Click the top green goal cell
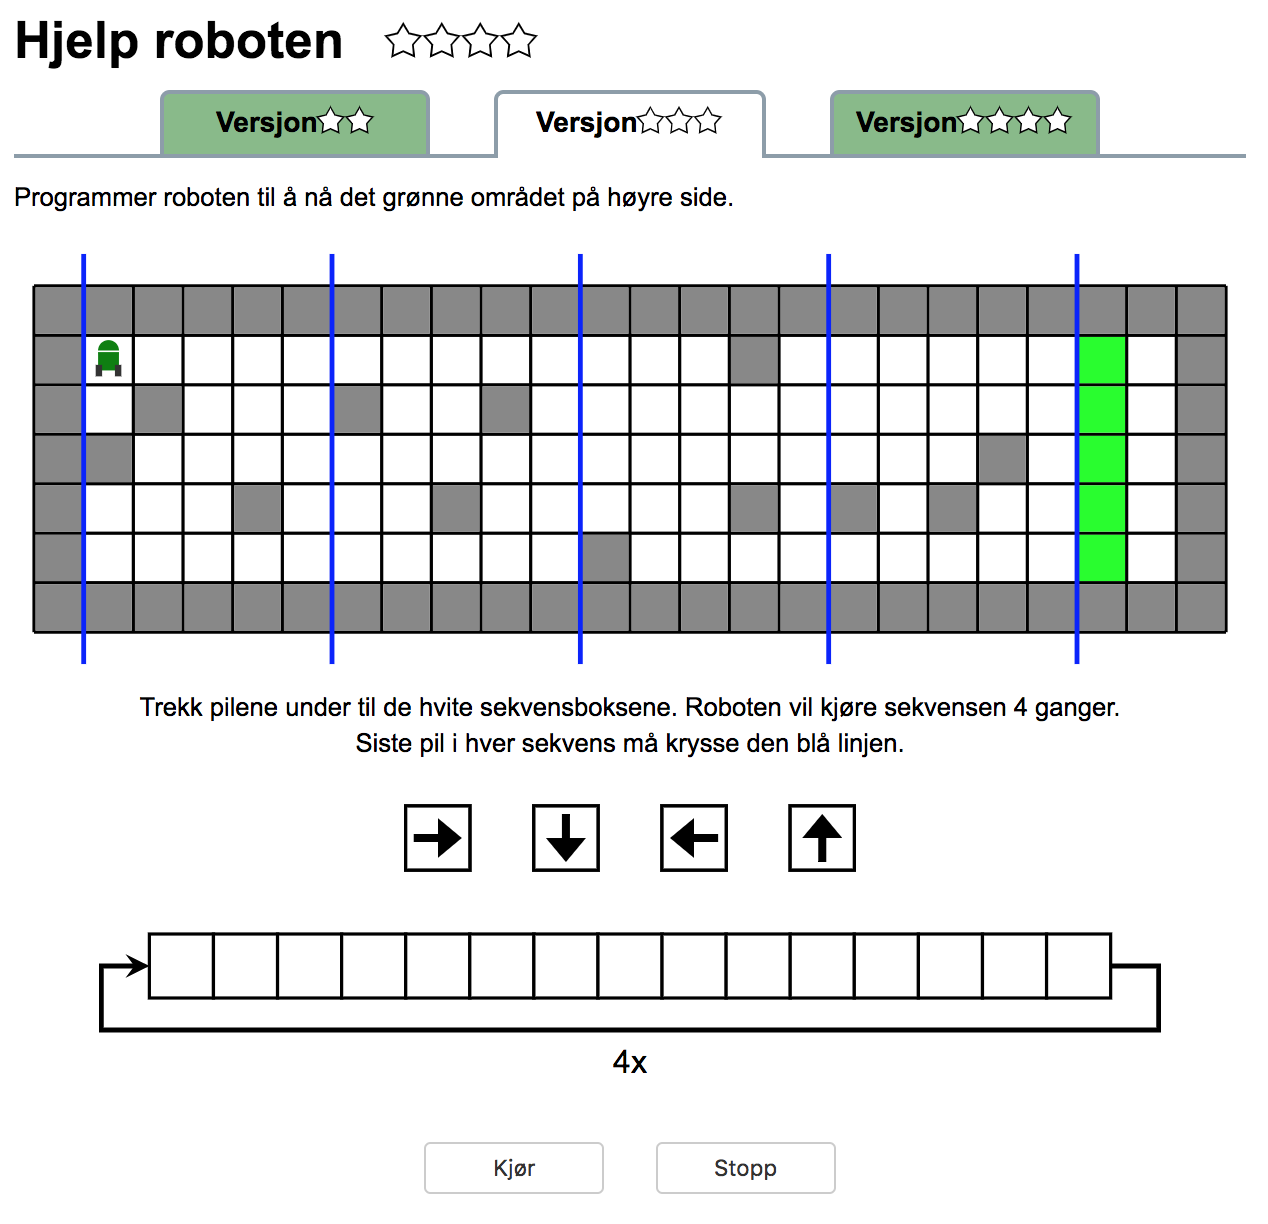The height and width of the screenshot is (1224, 1268). (1102, 360)
